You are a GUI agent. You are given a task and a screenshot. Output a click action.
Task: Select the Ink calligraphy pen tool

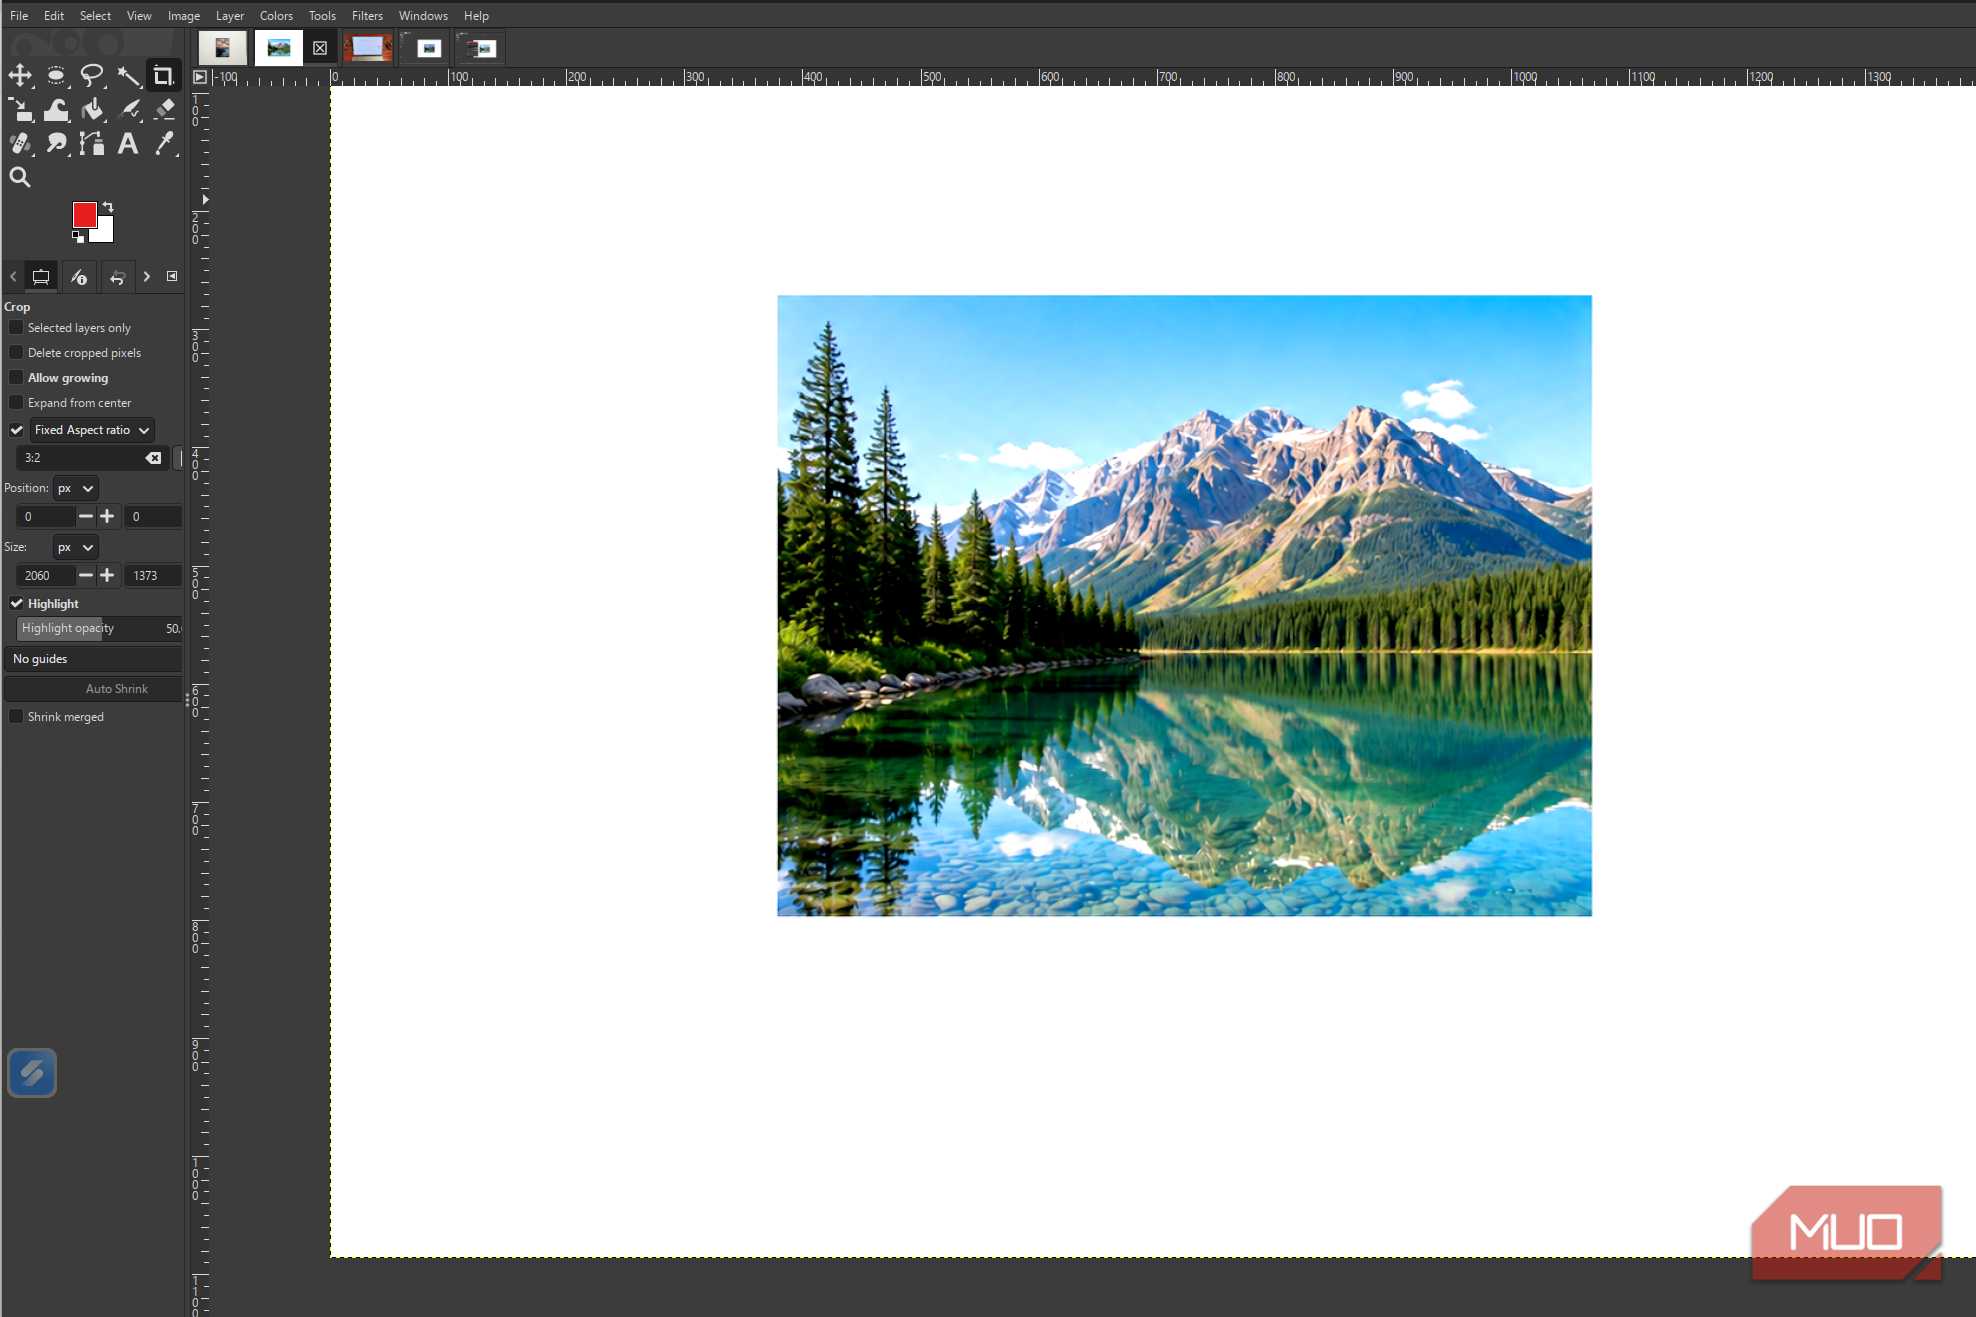(x=128, y=110)
